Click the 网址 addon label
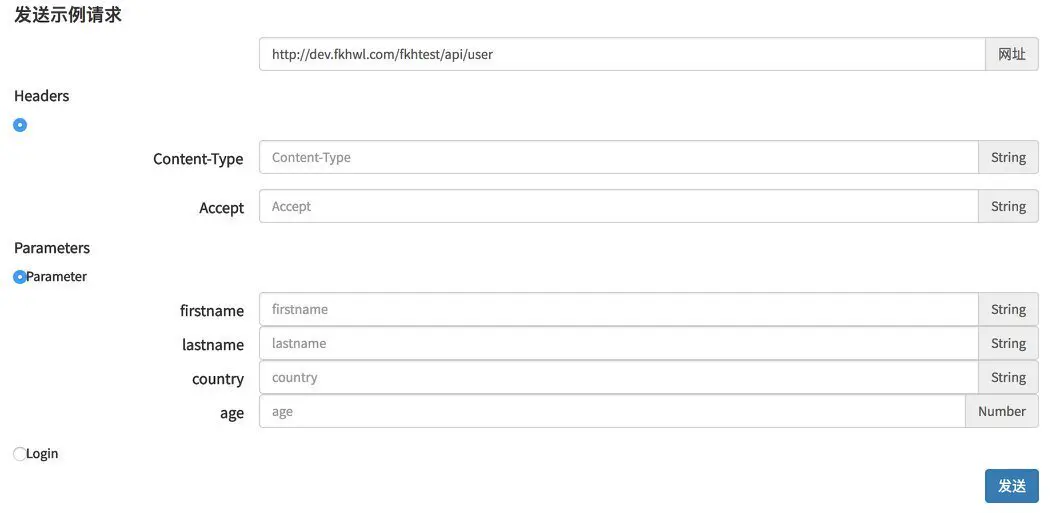The image size is (1050, 513). point(1011,54)
